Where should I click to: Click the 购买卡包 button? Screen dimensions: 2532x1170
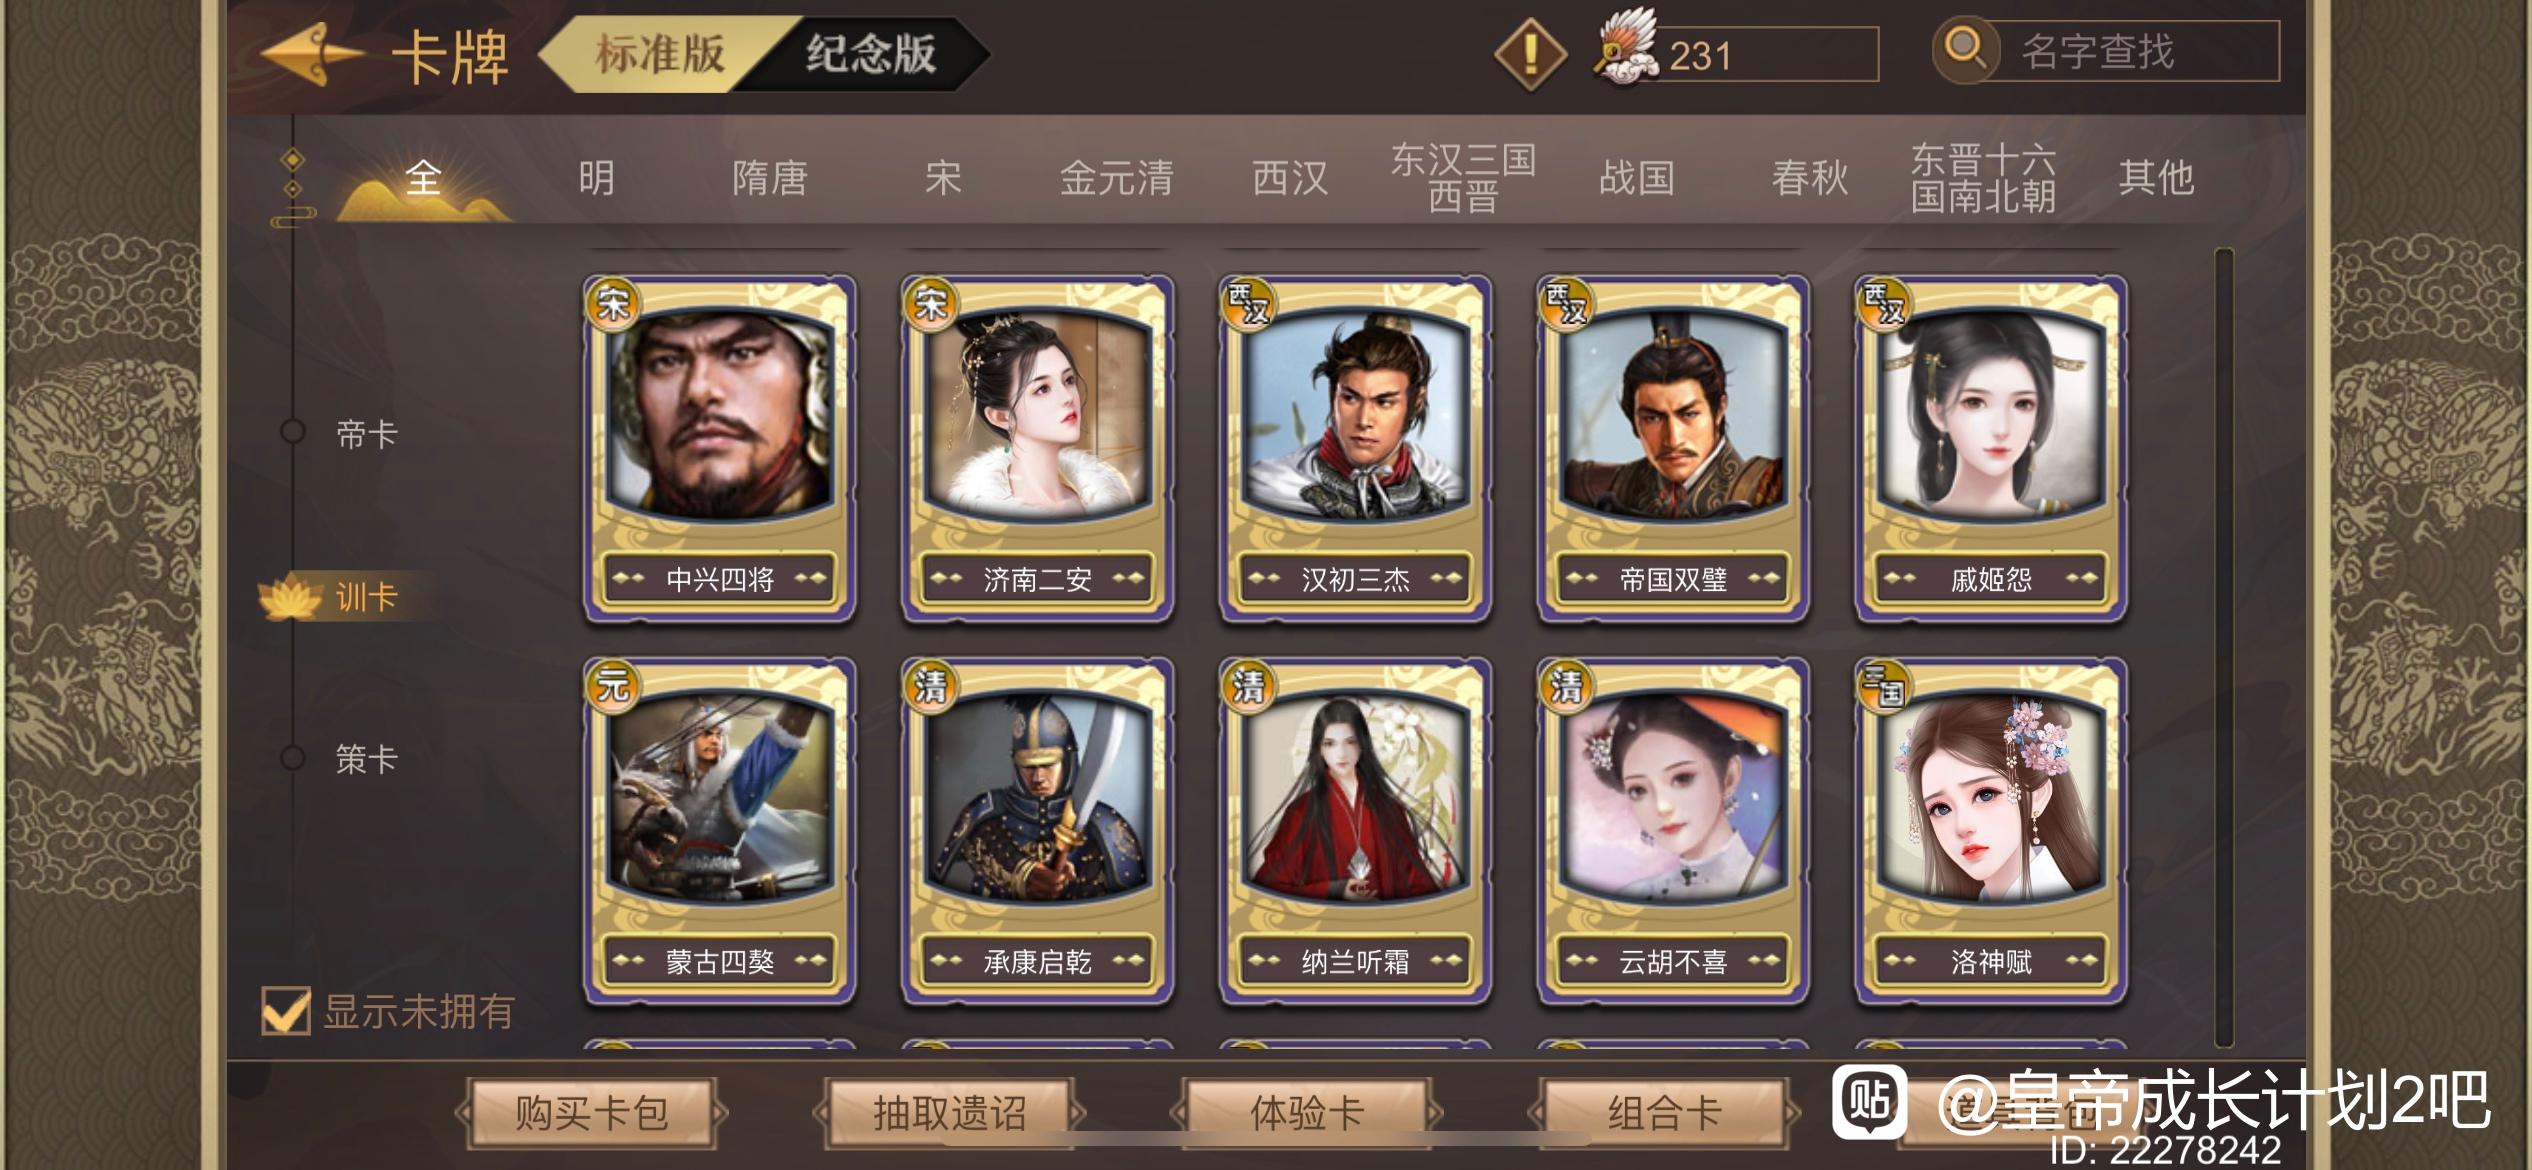coord(591,1112)
